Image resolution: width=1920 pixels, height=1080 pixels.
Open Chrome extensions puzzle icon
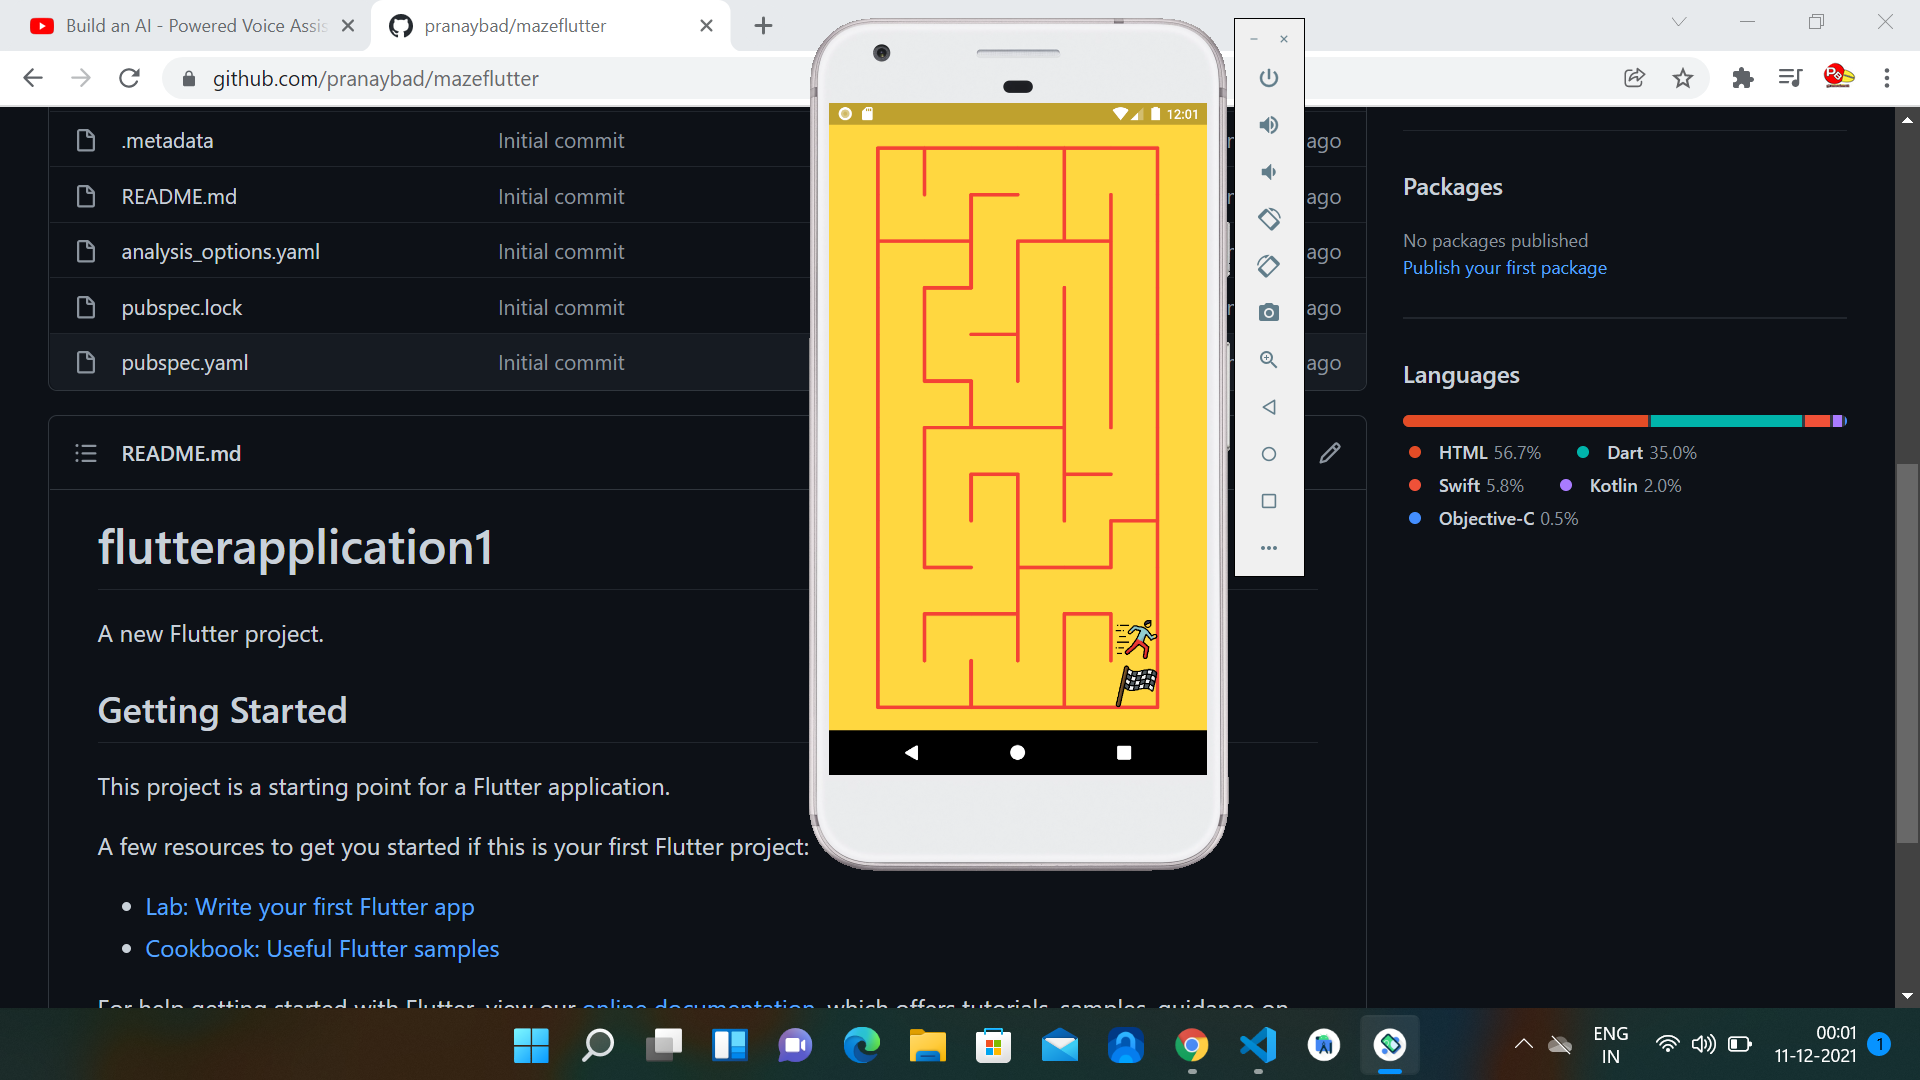1742,78
